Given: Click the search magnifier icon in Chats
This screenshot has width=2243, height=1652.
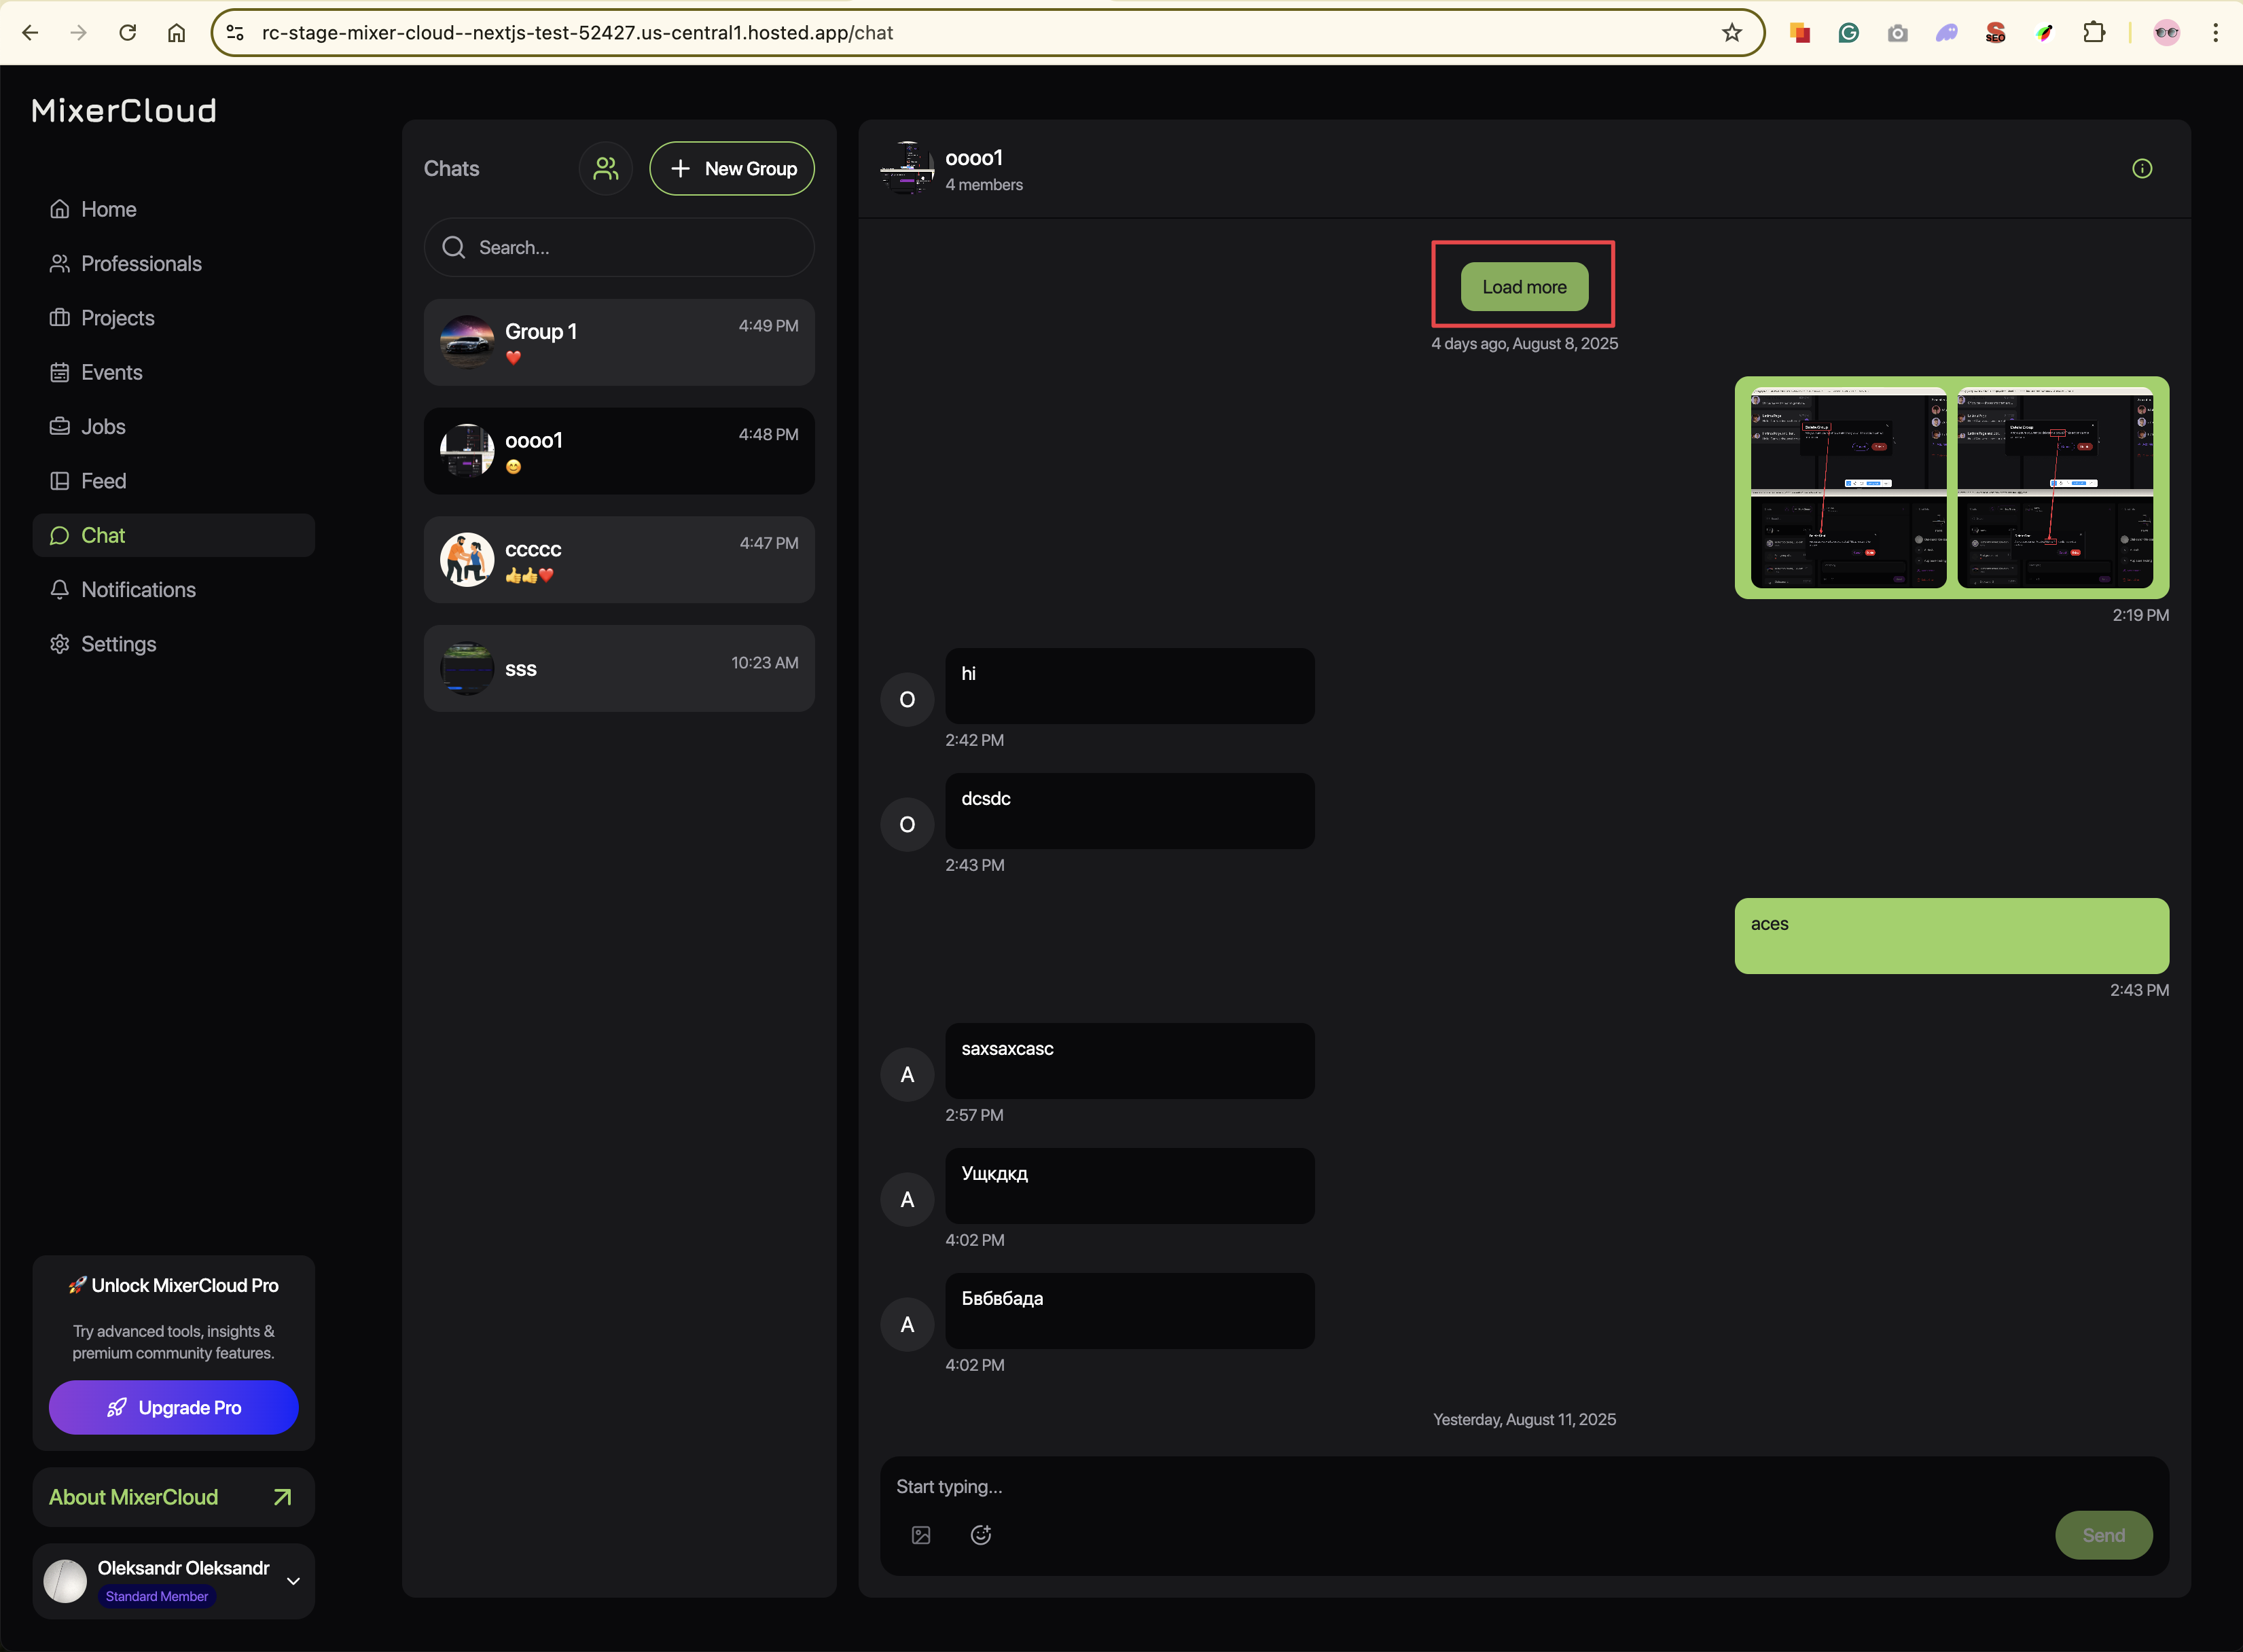Looking at the screenshot, I should tap(454, 247).
